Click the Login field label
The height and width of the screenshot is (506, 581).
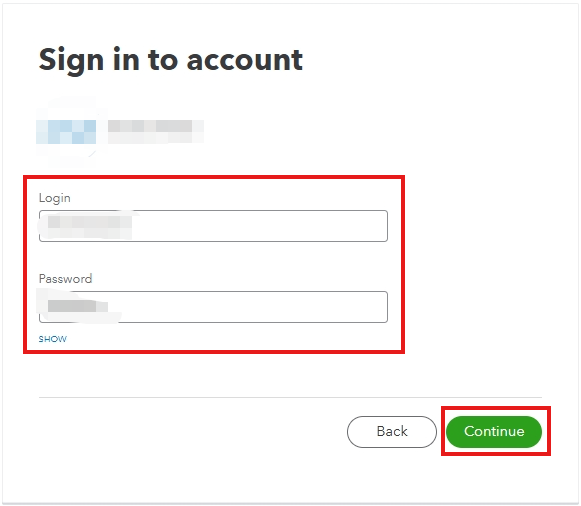(54, 198)
